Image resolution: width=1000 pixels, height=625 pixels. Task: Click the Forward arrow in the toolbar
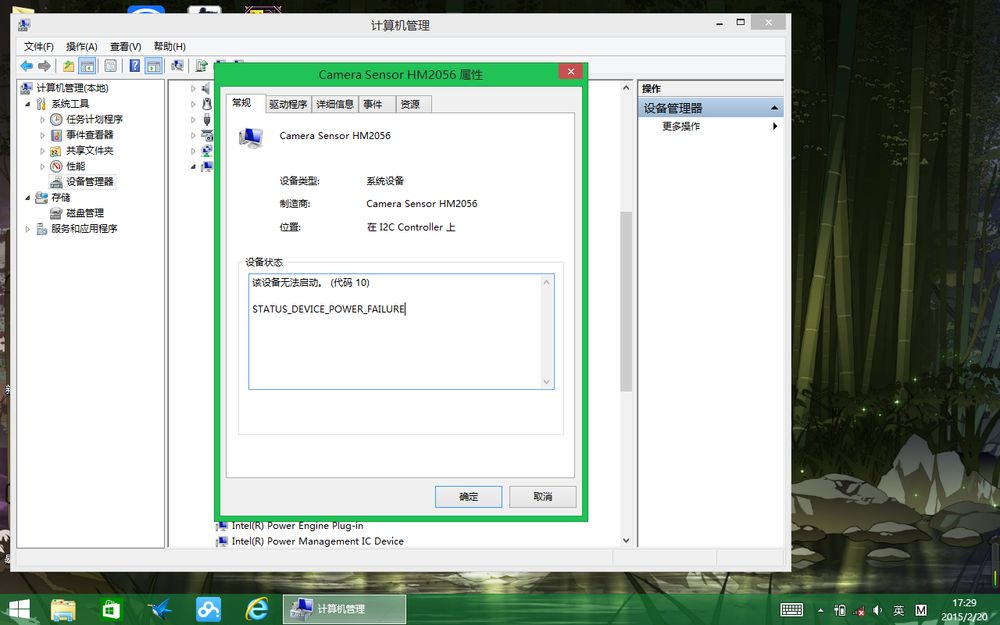coord(44,66)
